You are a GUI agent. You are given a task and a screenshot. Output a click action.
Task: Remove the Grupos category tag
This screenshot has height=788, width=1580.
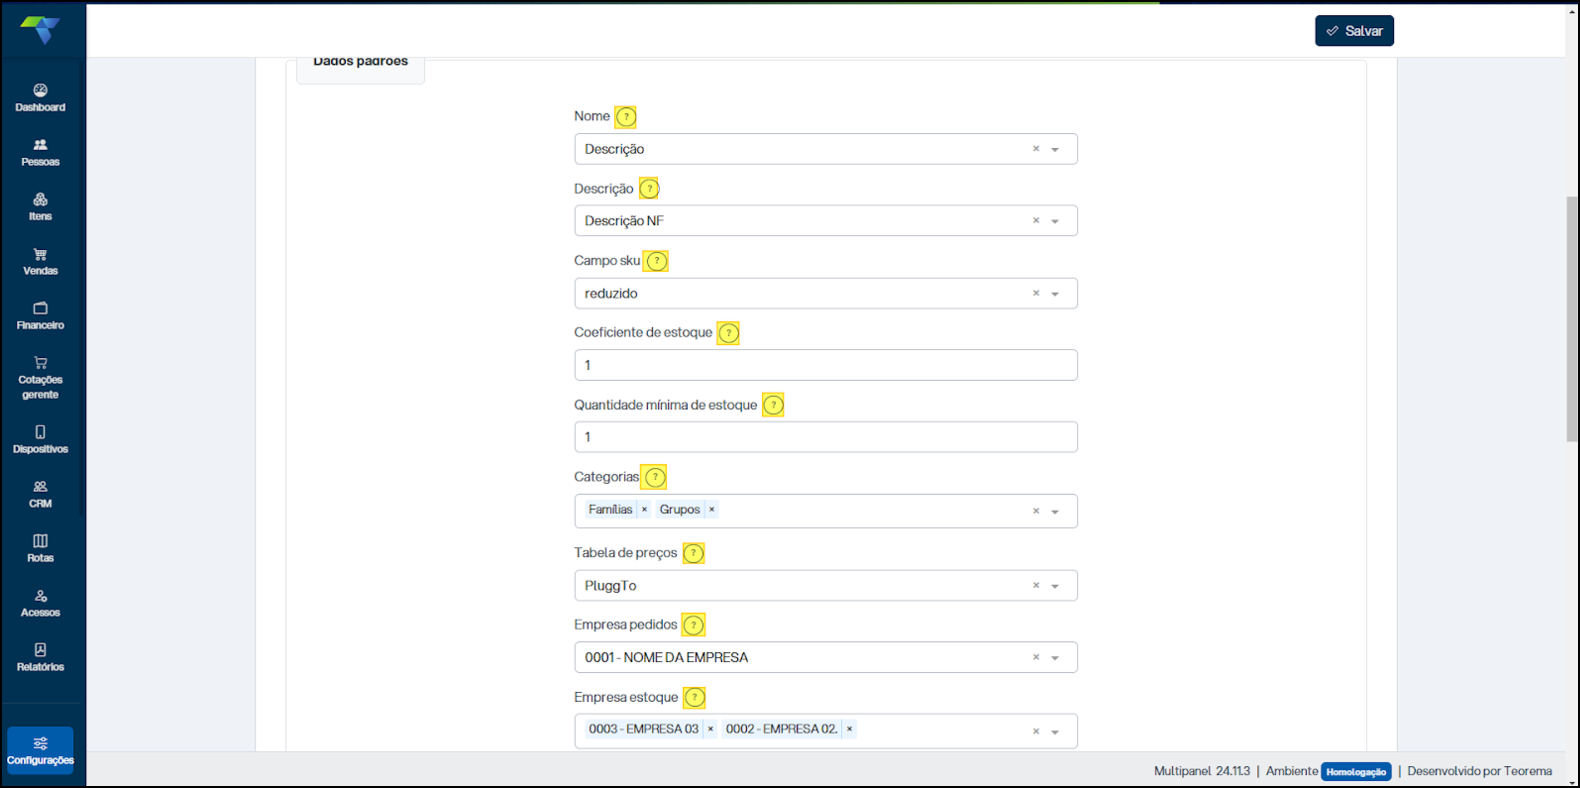tap(712, 510)
